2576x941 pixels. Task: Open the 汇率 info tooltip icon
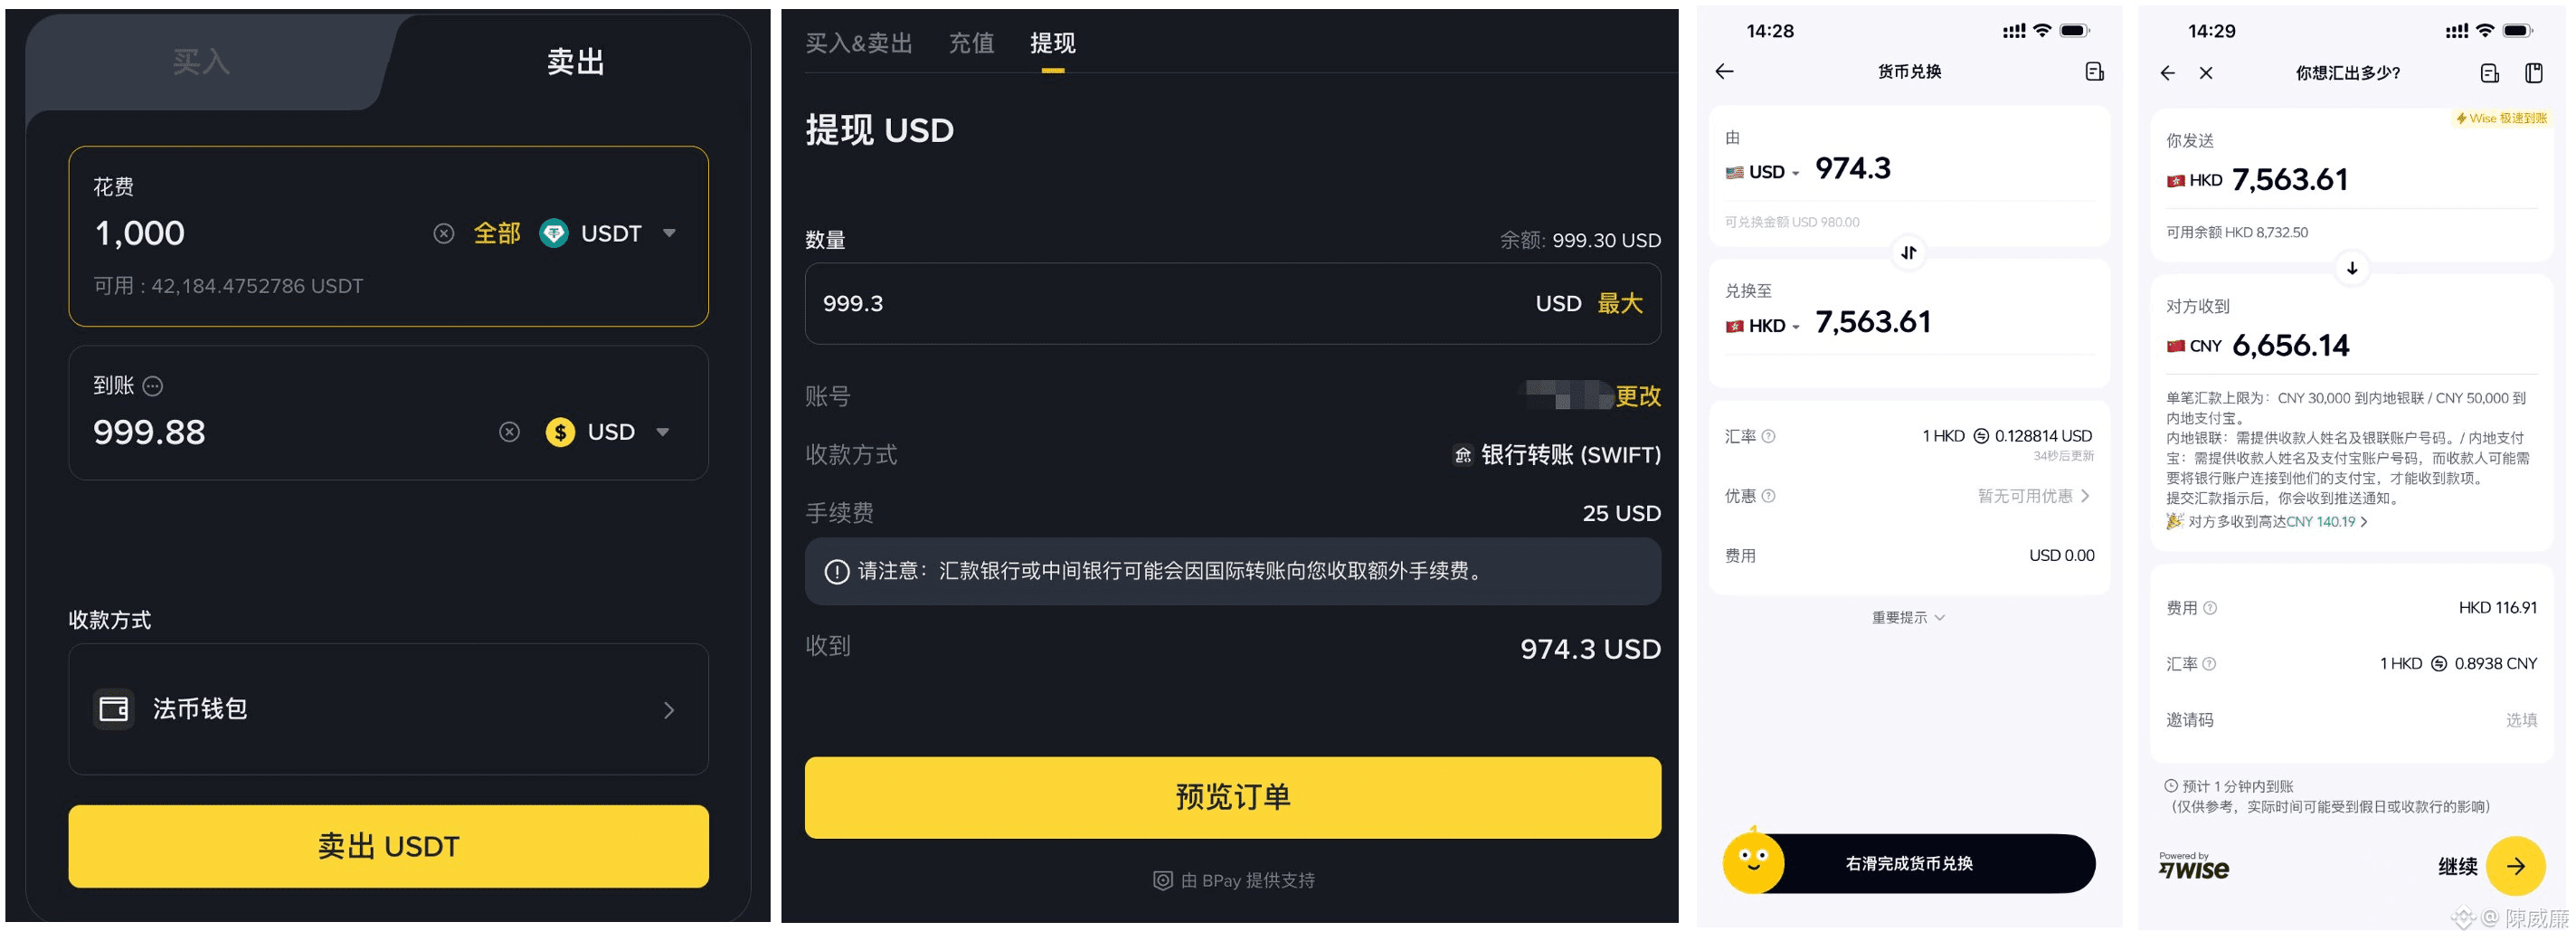click(1768, 435)
